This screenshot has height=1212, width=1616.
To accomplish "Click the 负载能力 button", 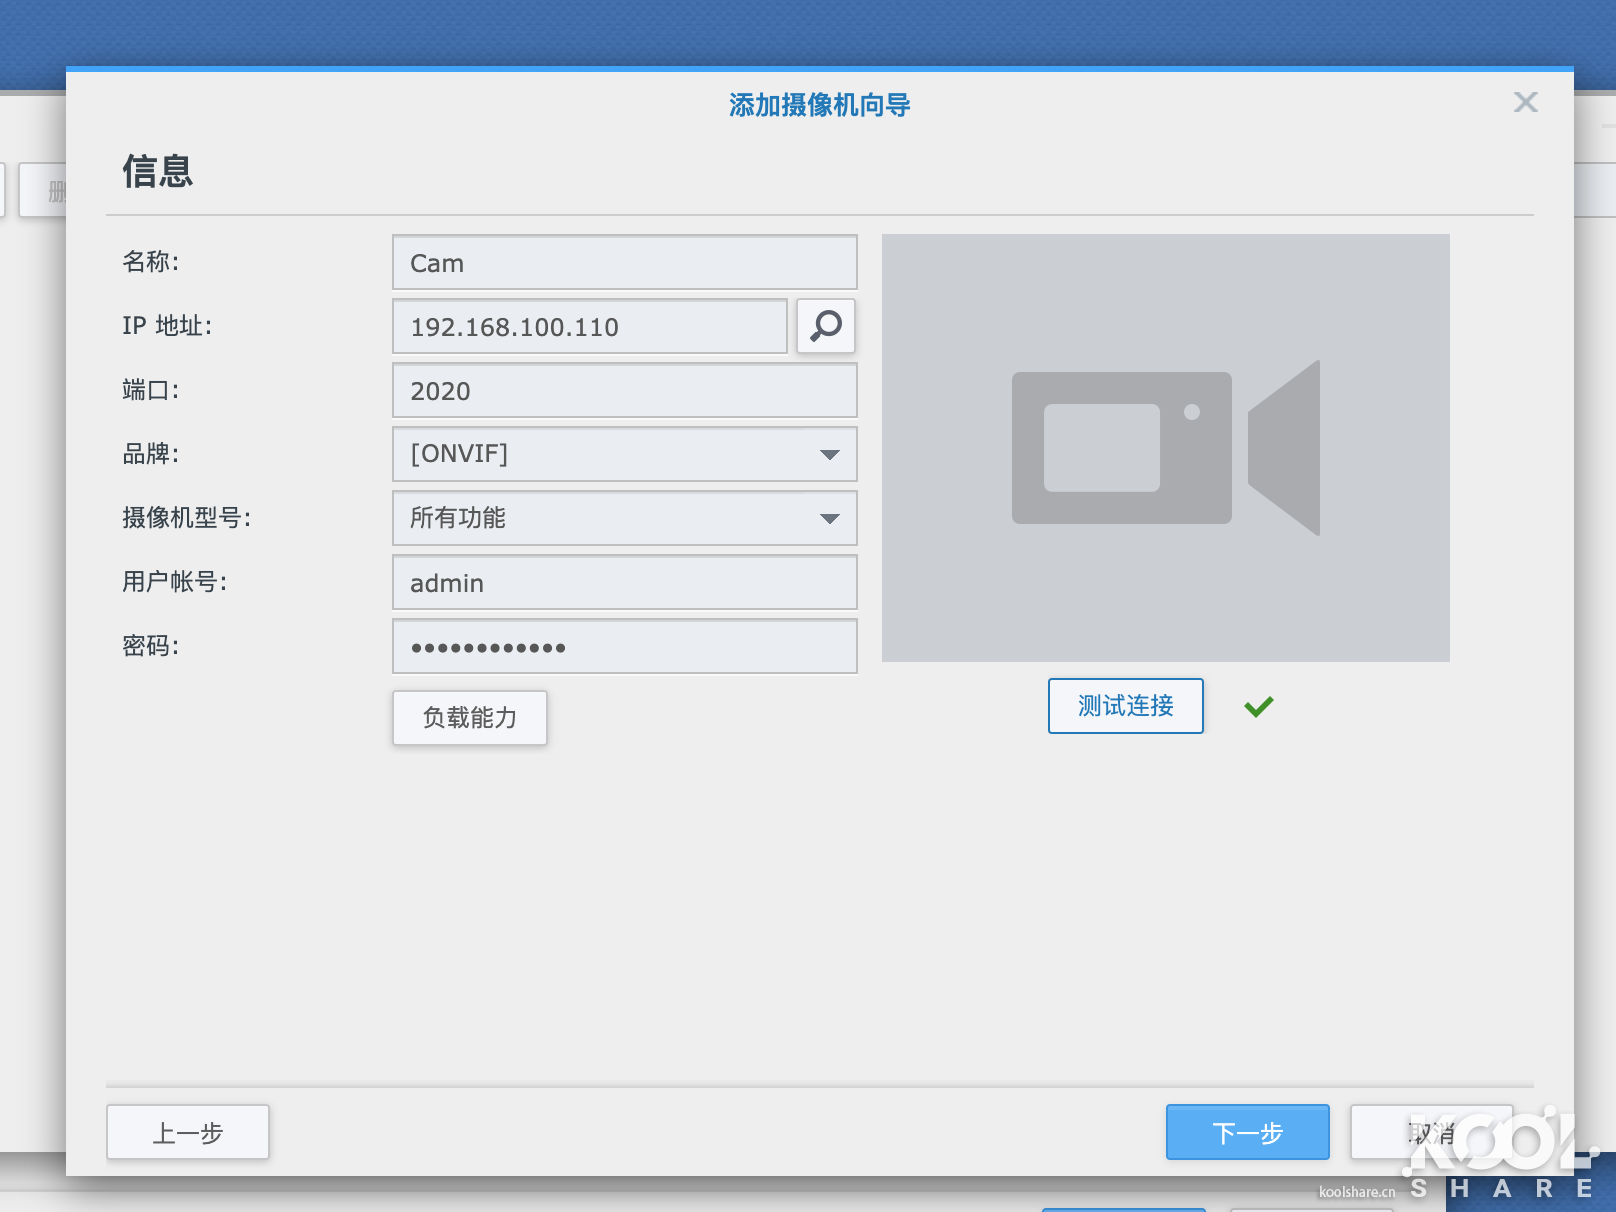I will 470,718.
